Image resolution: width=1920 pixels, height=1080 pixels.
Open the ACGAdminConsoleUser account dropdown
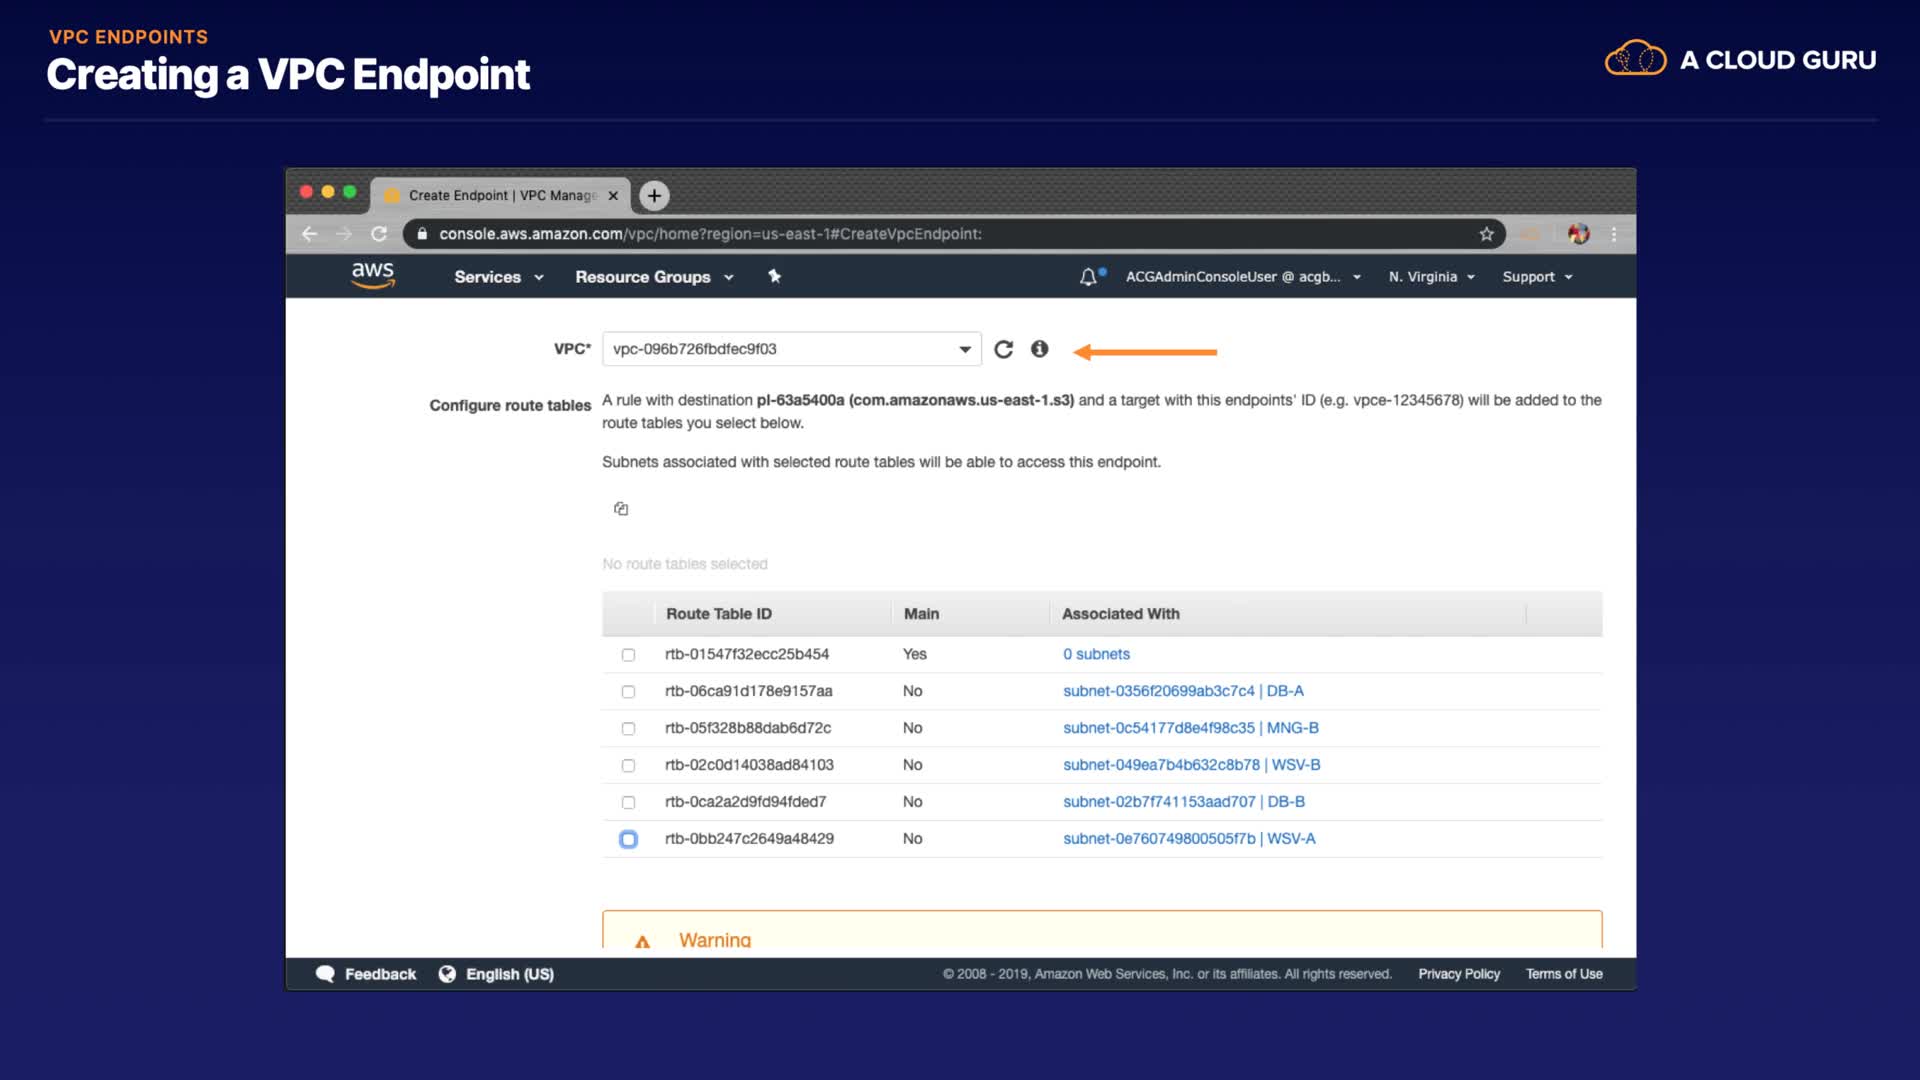(1243, 277)
